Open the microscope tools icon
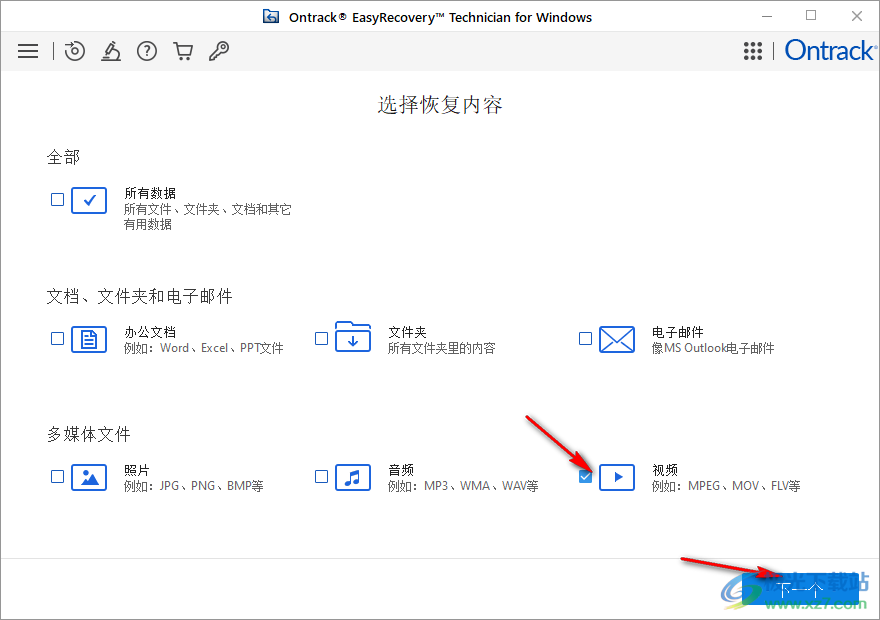This screenshot has height=620, width=880. 111,51
